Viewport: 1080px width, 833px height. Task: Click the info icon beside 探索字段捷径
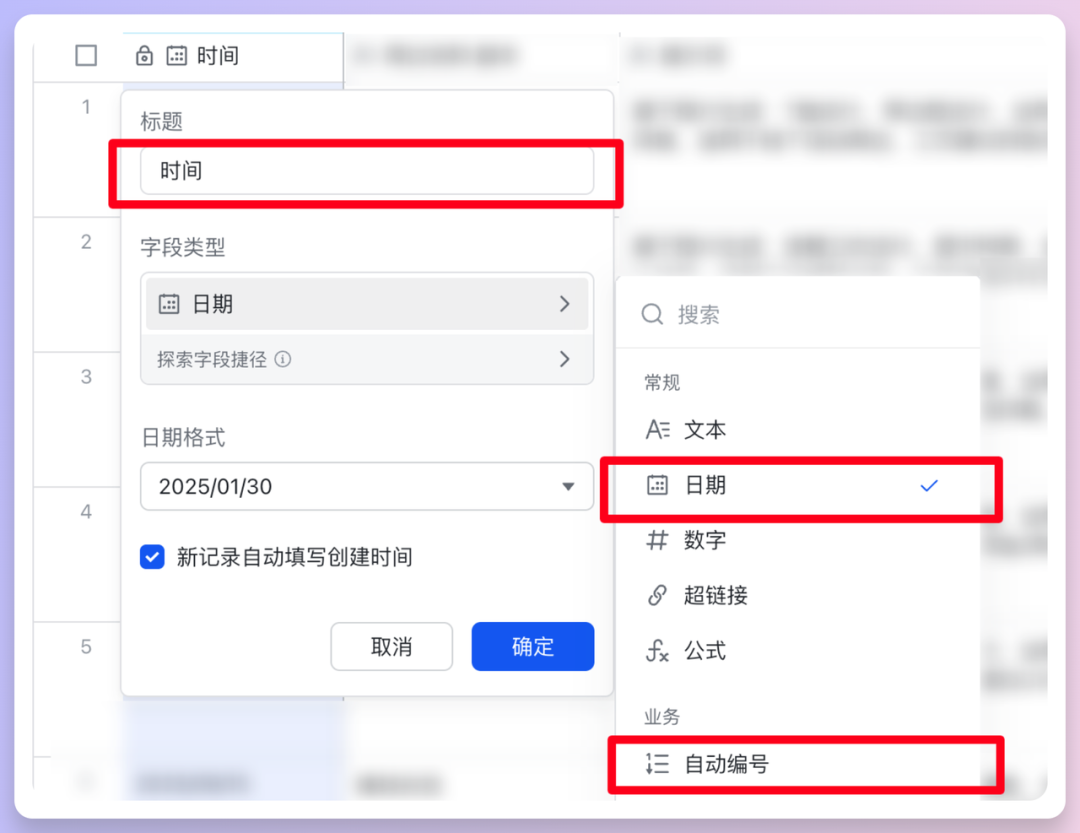coord(283,359)
